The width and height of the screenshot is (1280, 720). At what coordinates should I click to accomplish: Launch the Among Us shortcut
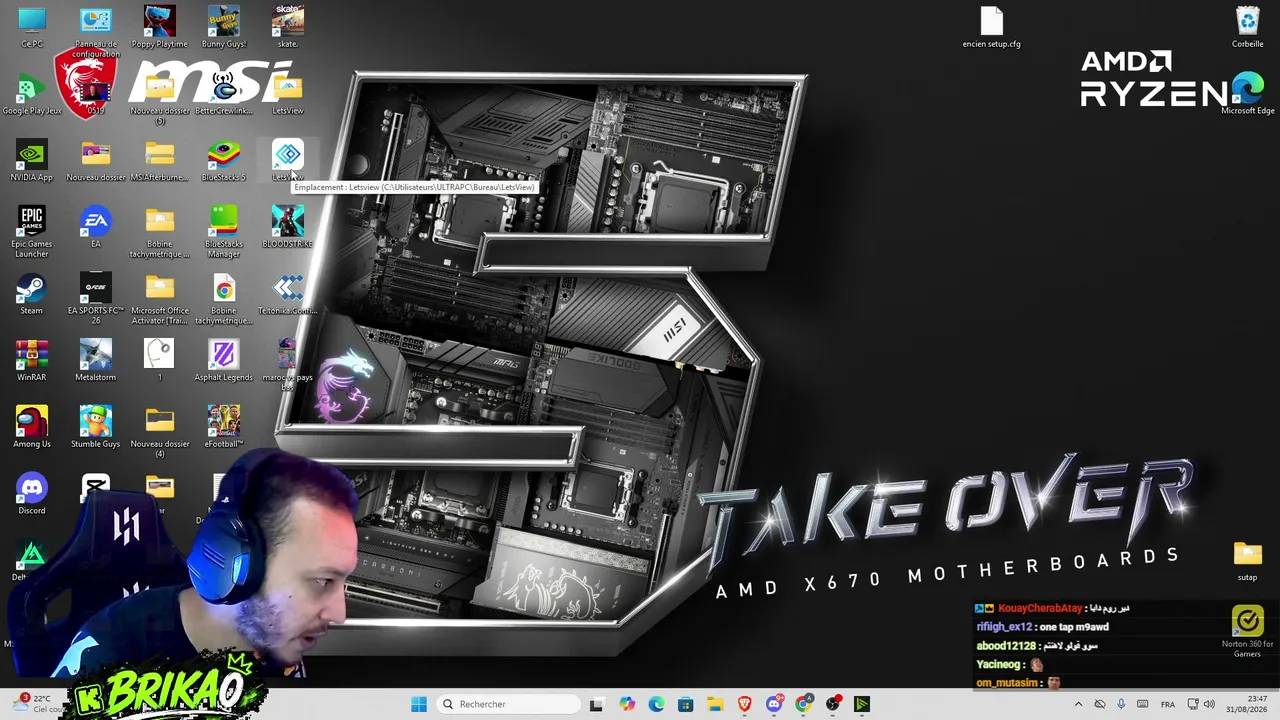pos(32,427)
